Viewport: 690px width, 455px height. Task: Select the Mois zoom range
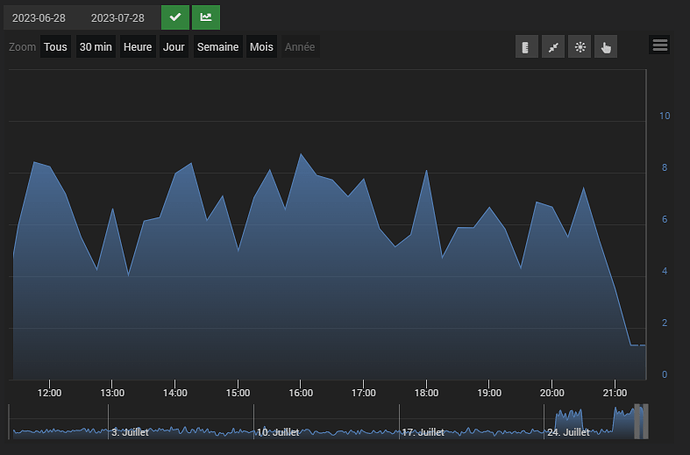tap(261, 47)
